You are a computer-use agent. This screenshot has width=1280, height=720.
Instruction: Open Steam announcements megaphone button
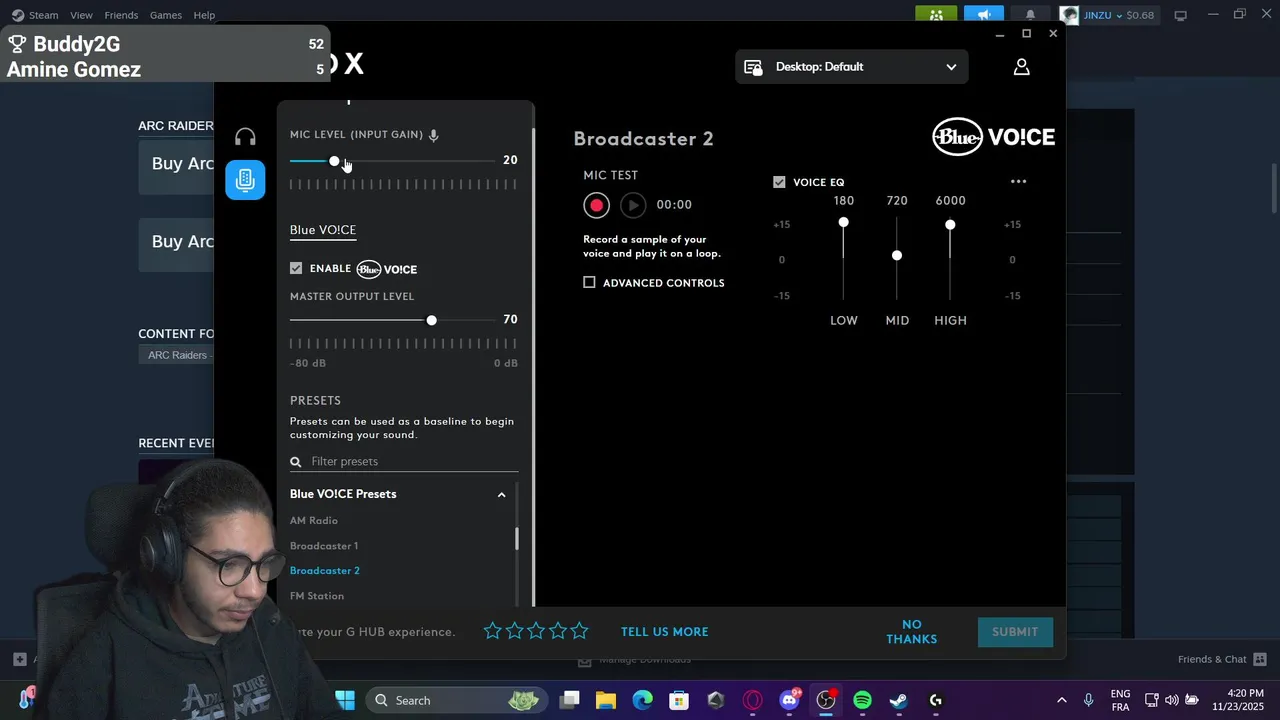[x=984, y=15]
